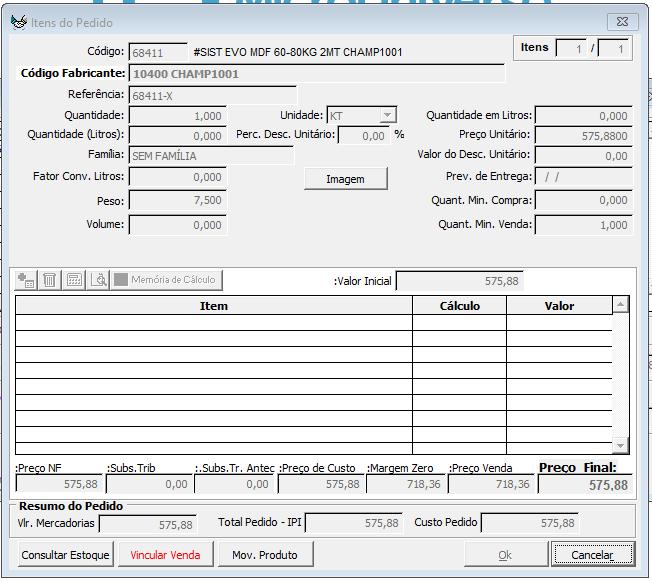Click the Vlr. Mercadorias field

point(148,524)
